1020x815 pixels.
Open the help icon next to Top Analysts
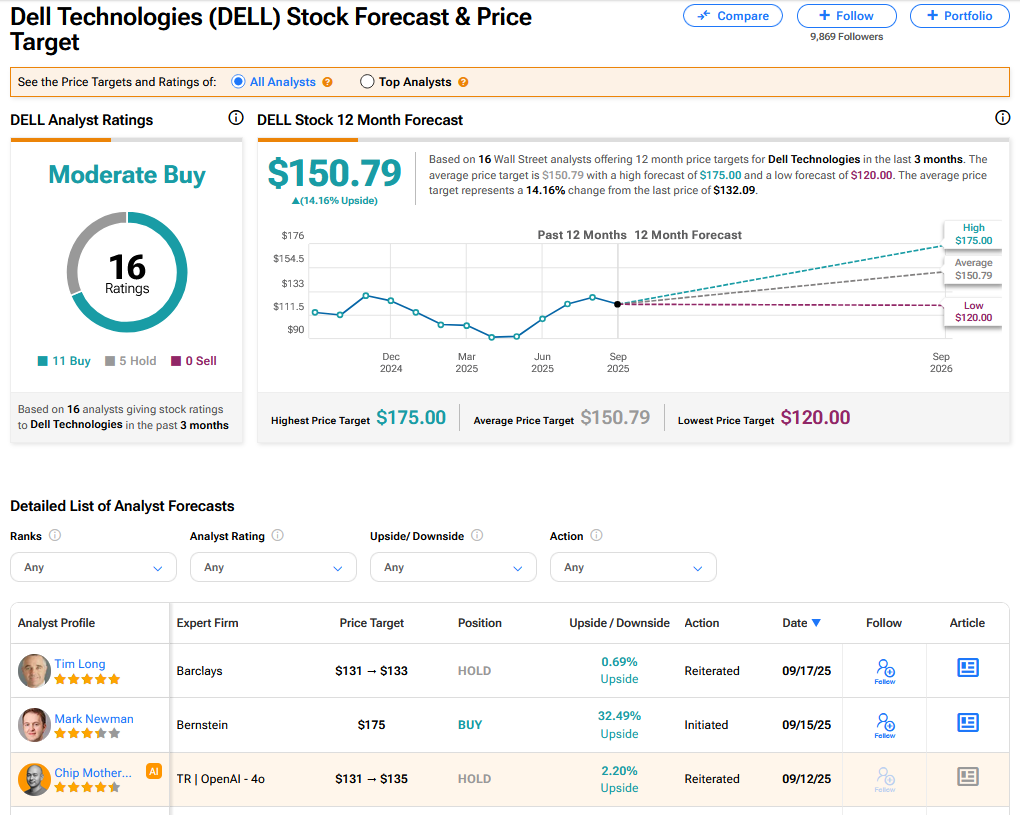[x=463, y=82]
